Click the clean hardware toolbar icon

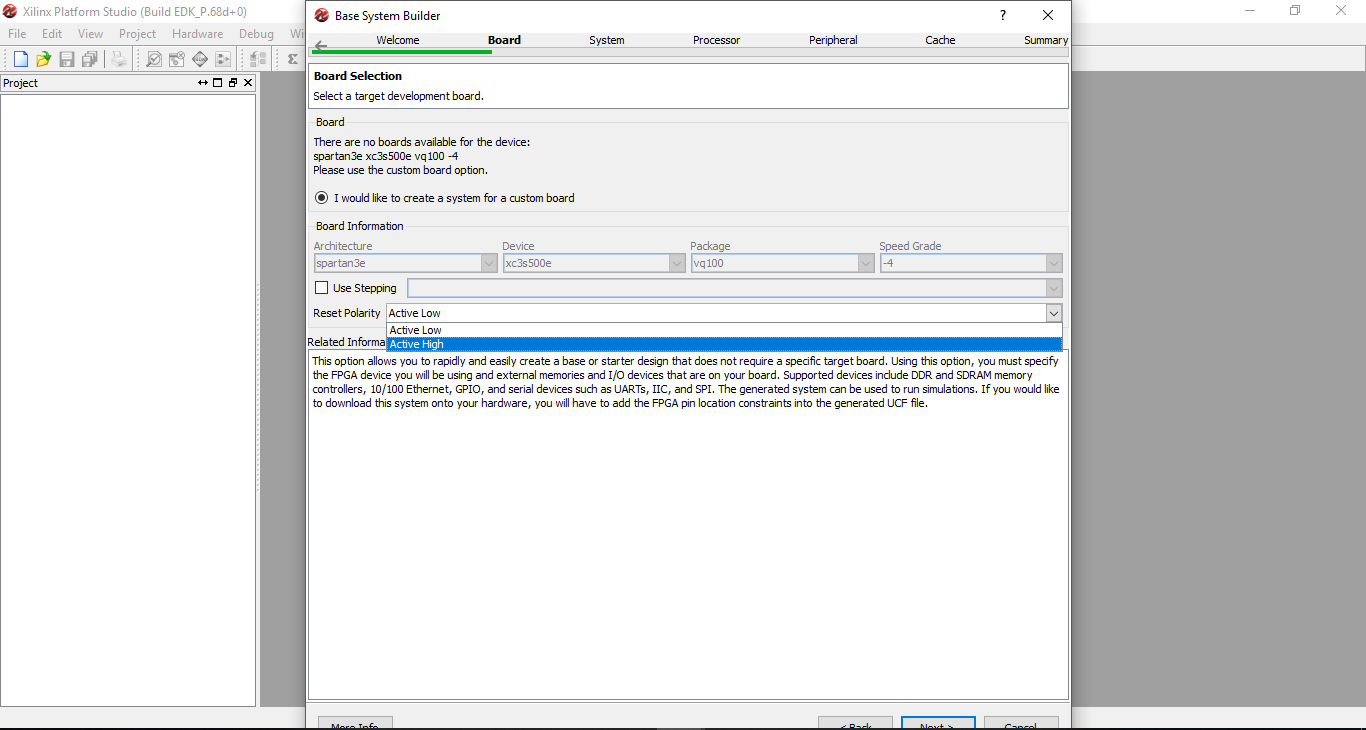[177, 59]
